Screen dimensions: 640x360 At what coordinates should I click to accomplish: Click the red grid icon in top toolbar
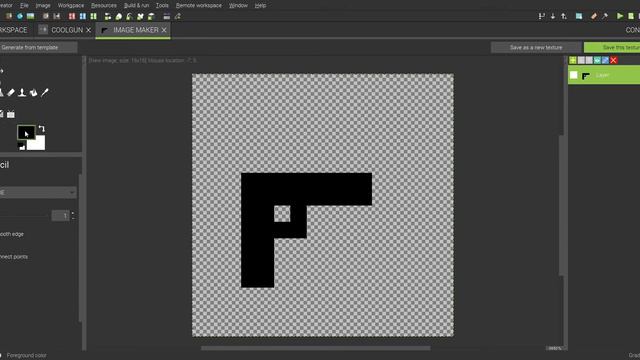[72, 16]
